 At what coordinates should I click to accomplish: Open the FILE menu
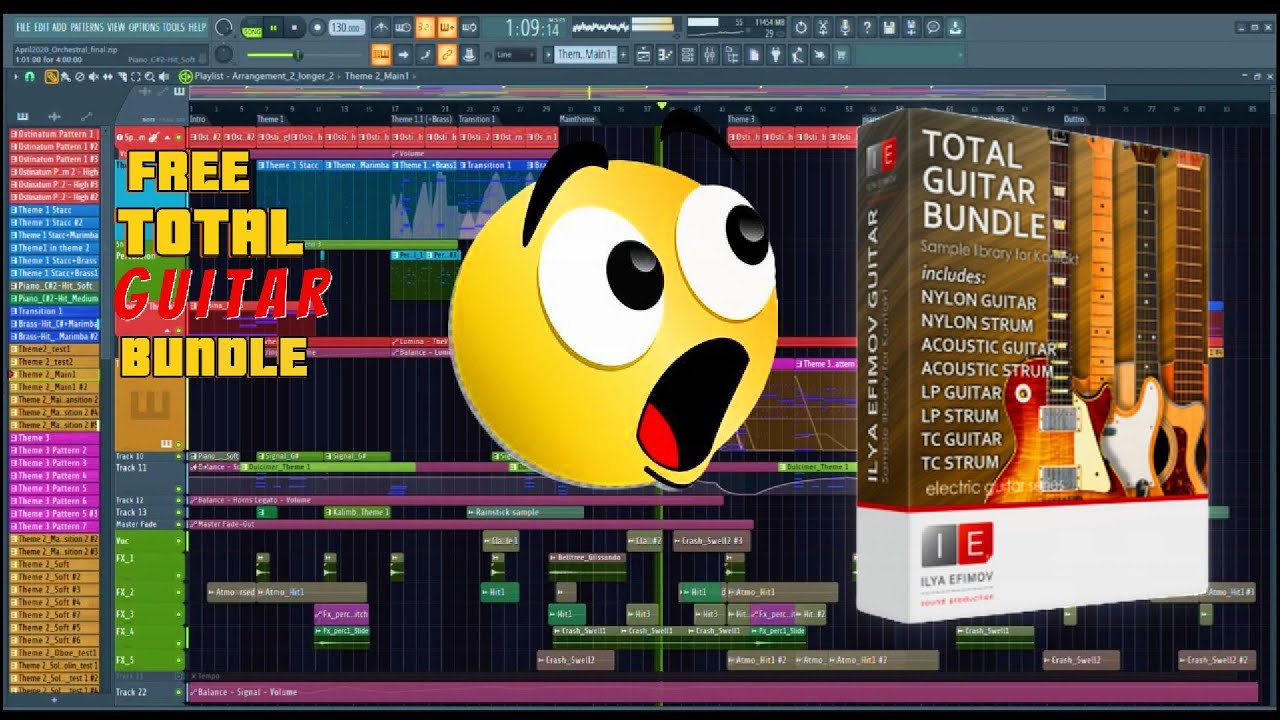coord(23,27)
